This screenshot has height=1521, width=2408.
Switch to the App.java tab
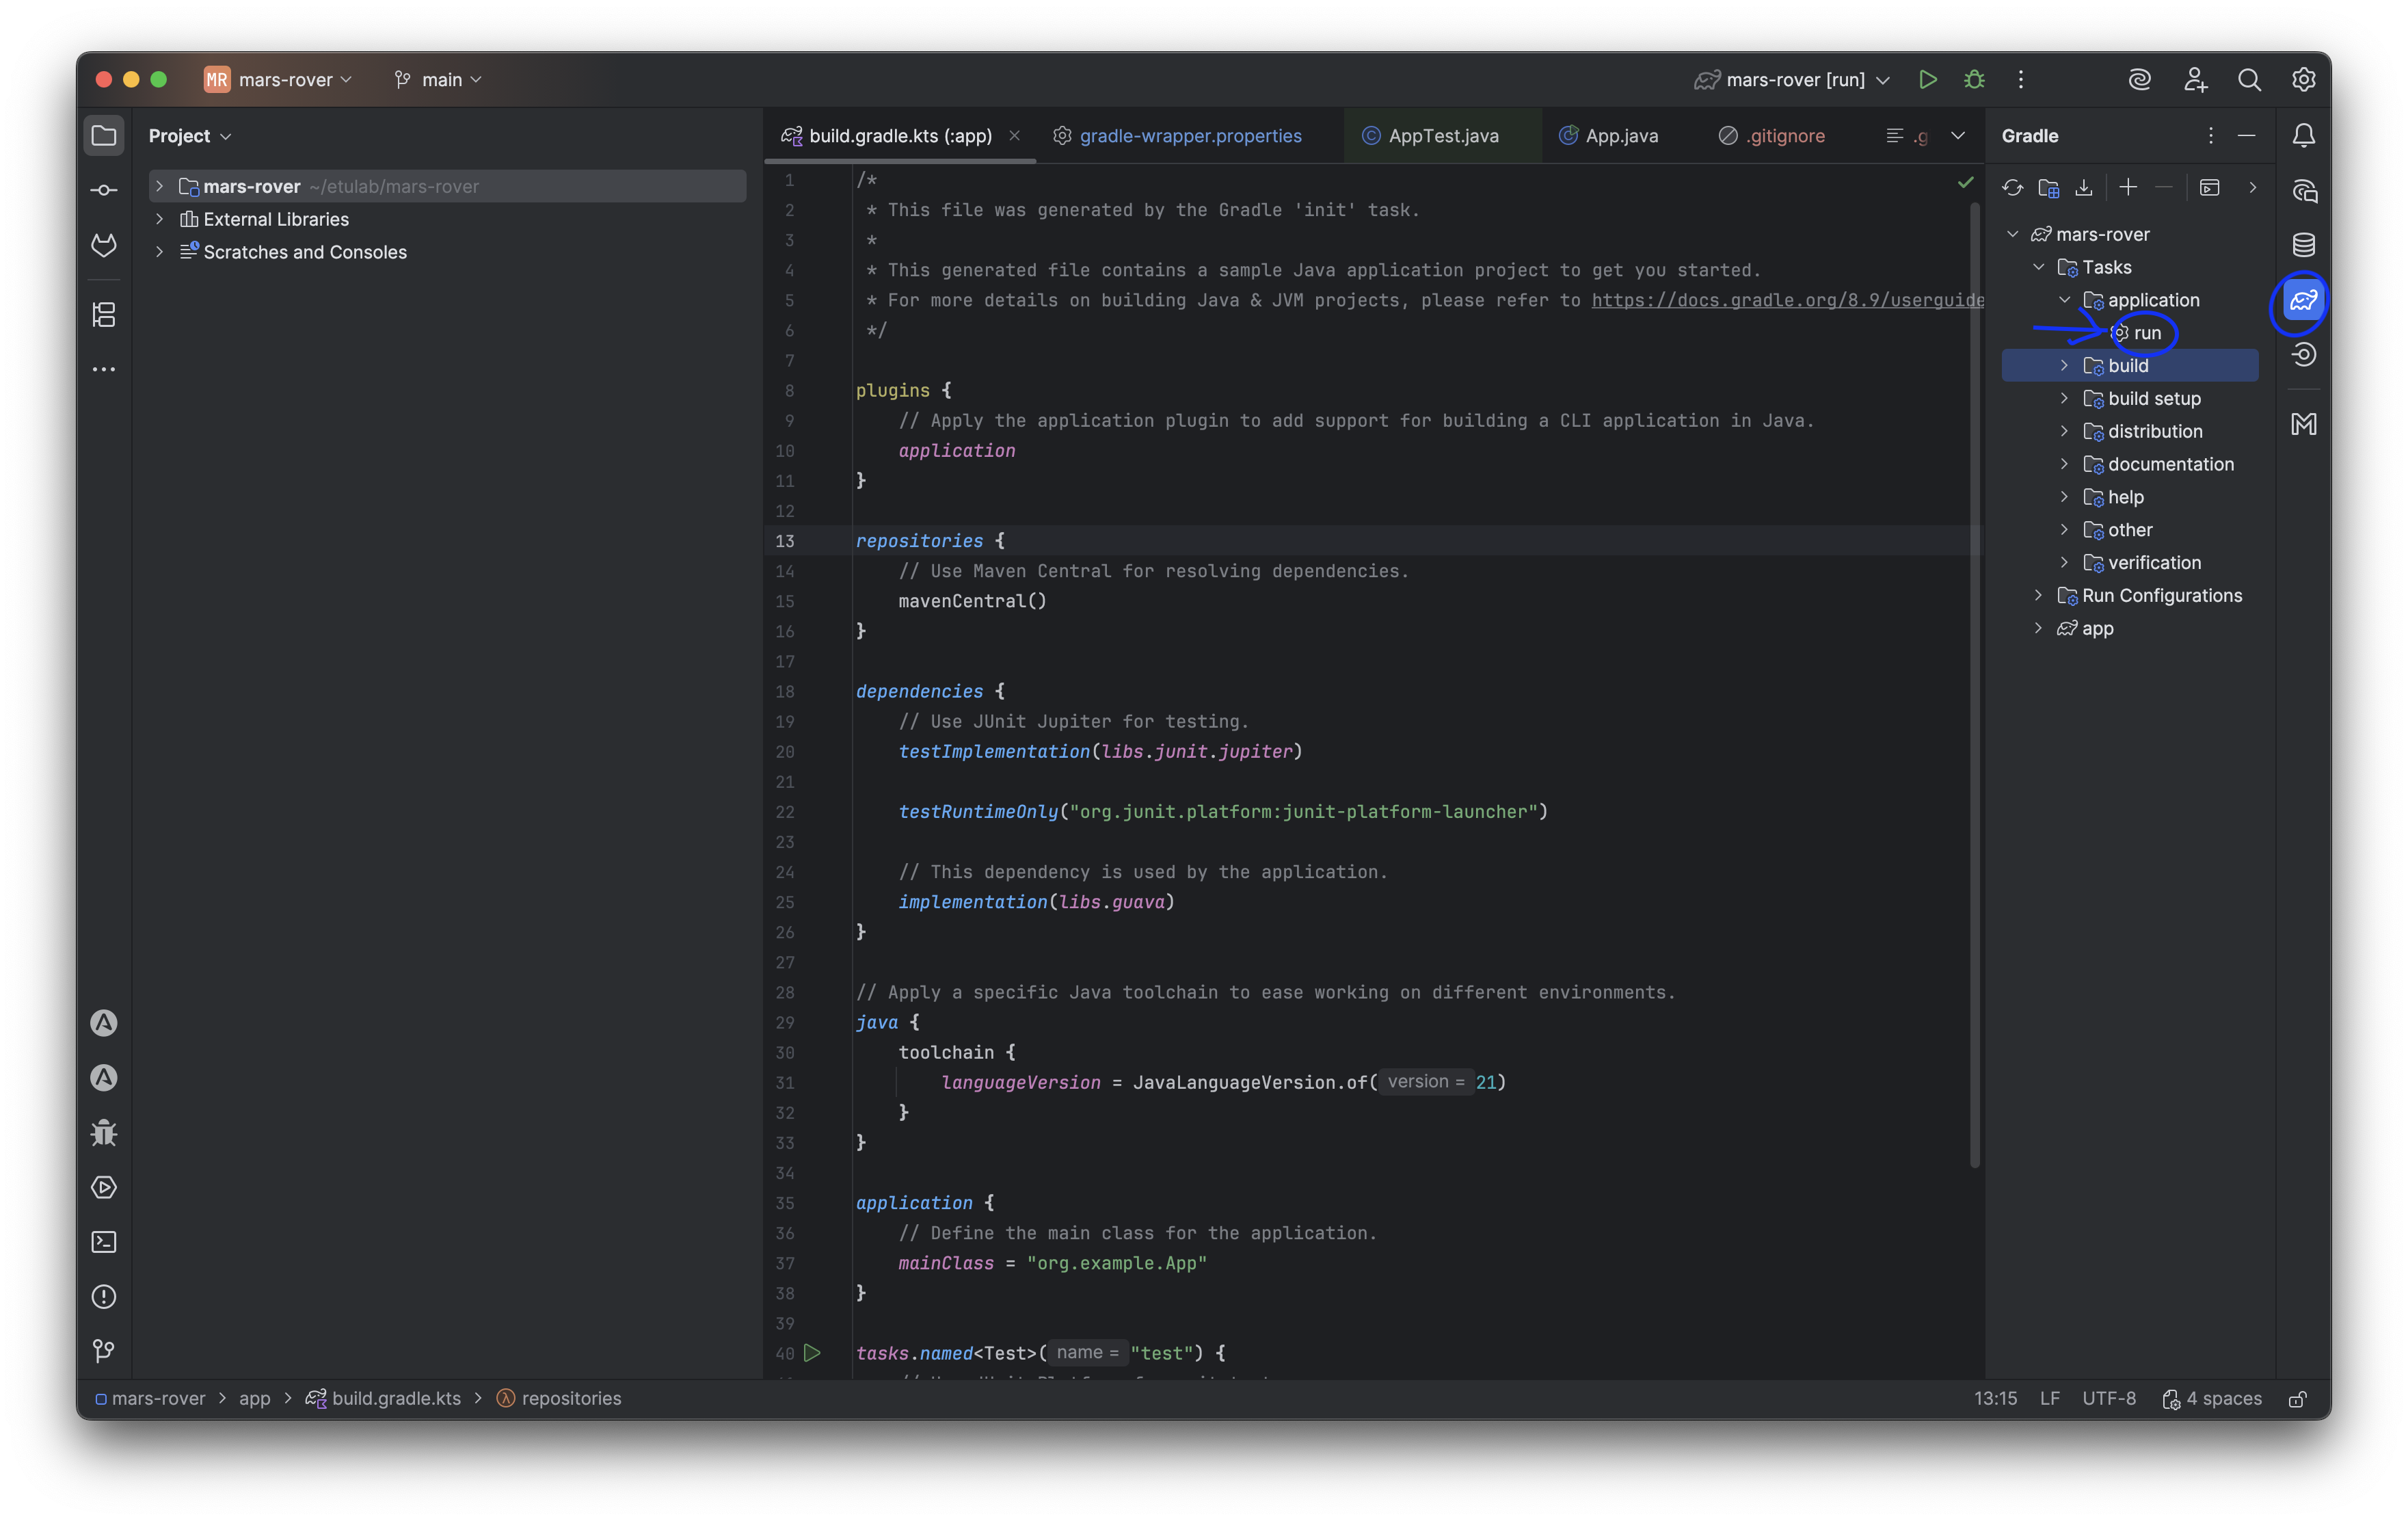click(1620, 136)
